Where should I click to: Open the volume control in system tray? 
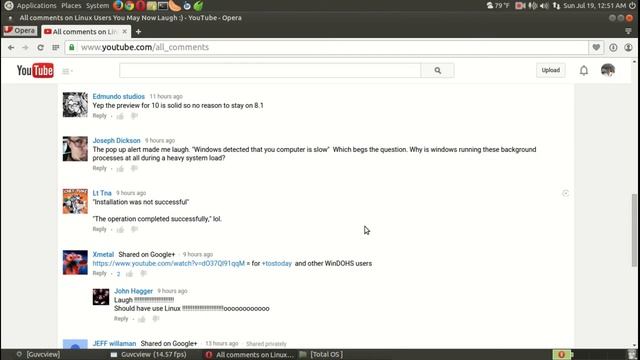pos(544,6)
